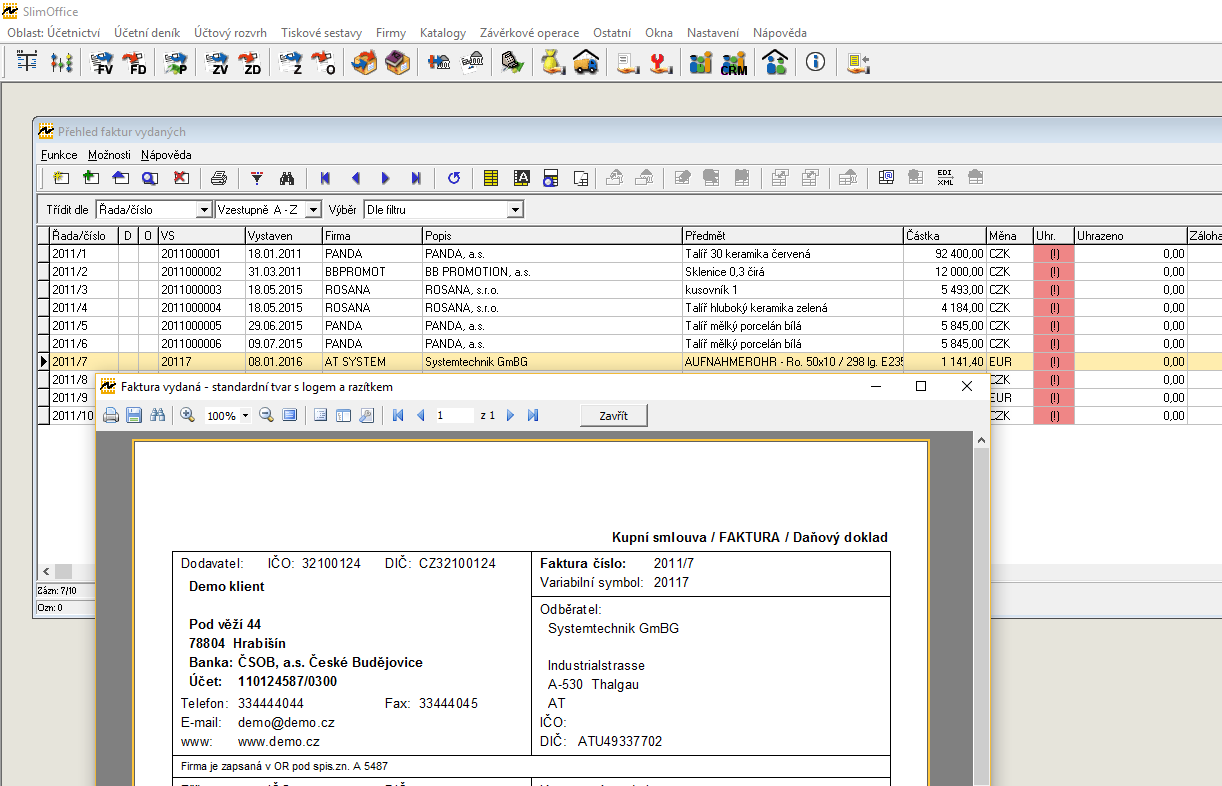The image size is (1222, 786).
Task: Open the Dle filtru selection dropdown
Action: click(x=515, y=210)
